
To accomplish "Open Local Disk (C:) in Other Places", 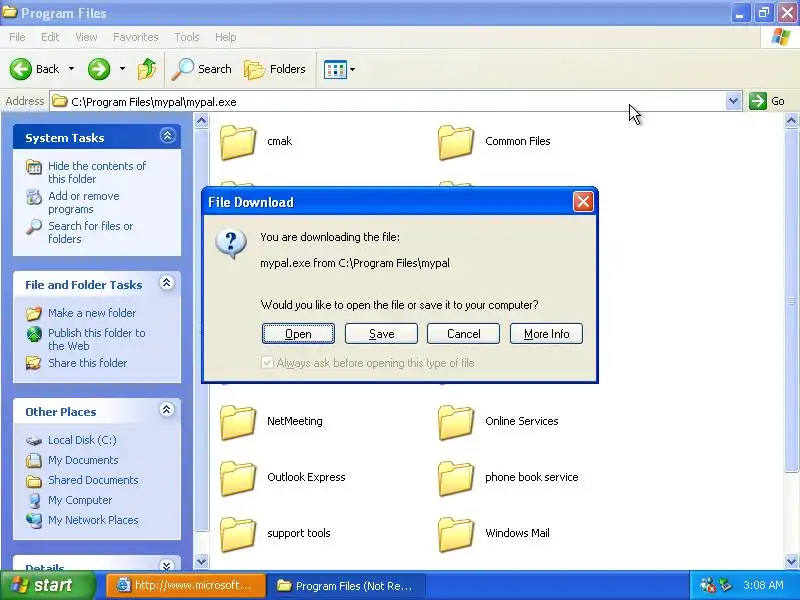I will (x=82, y=440).
